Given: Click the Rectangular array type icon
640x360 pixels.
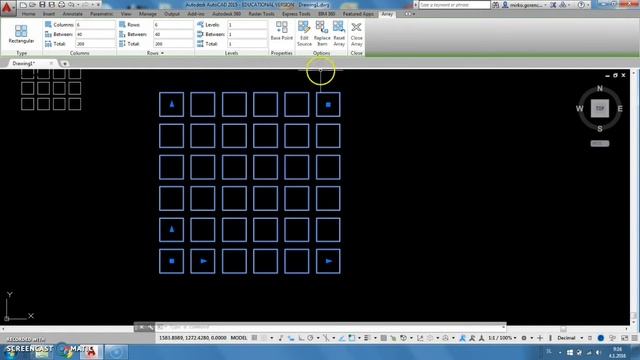Looking at the screenshot, I should tap(21, 34).
